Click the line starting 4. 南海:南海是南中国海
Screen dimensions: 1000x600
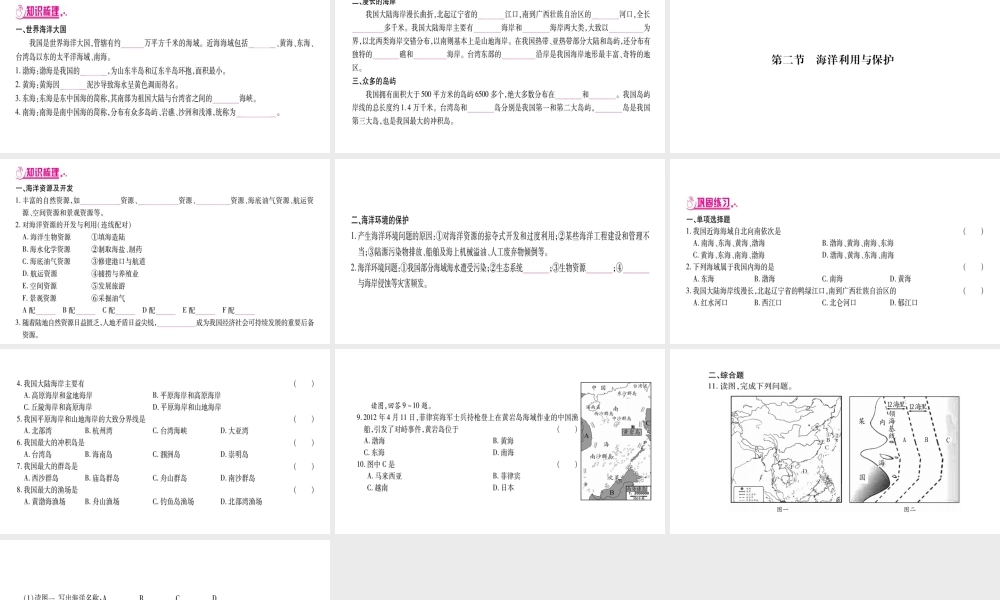click(148, 113)
